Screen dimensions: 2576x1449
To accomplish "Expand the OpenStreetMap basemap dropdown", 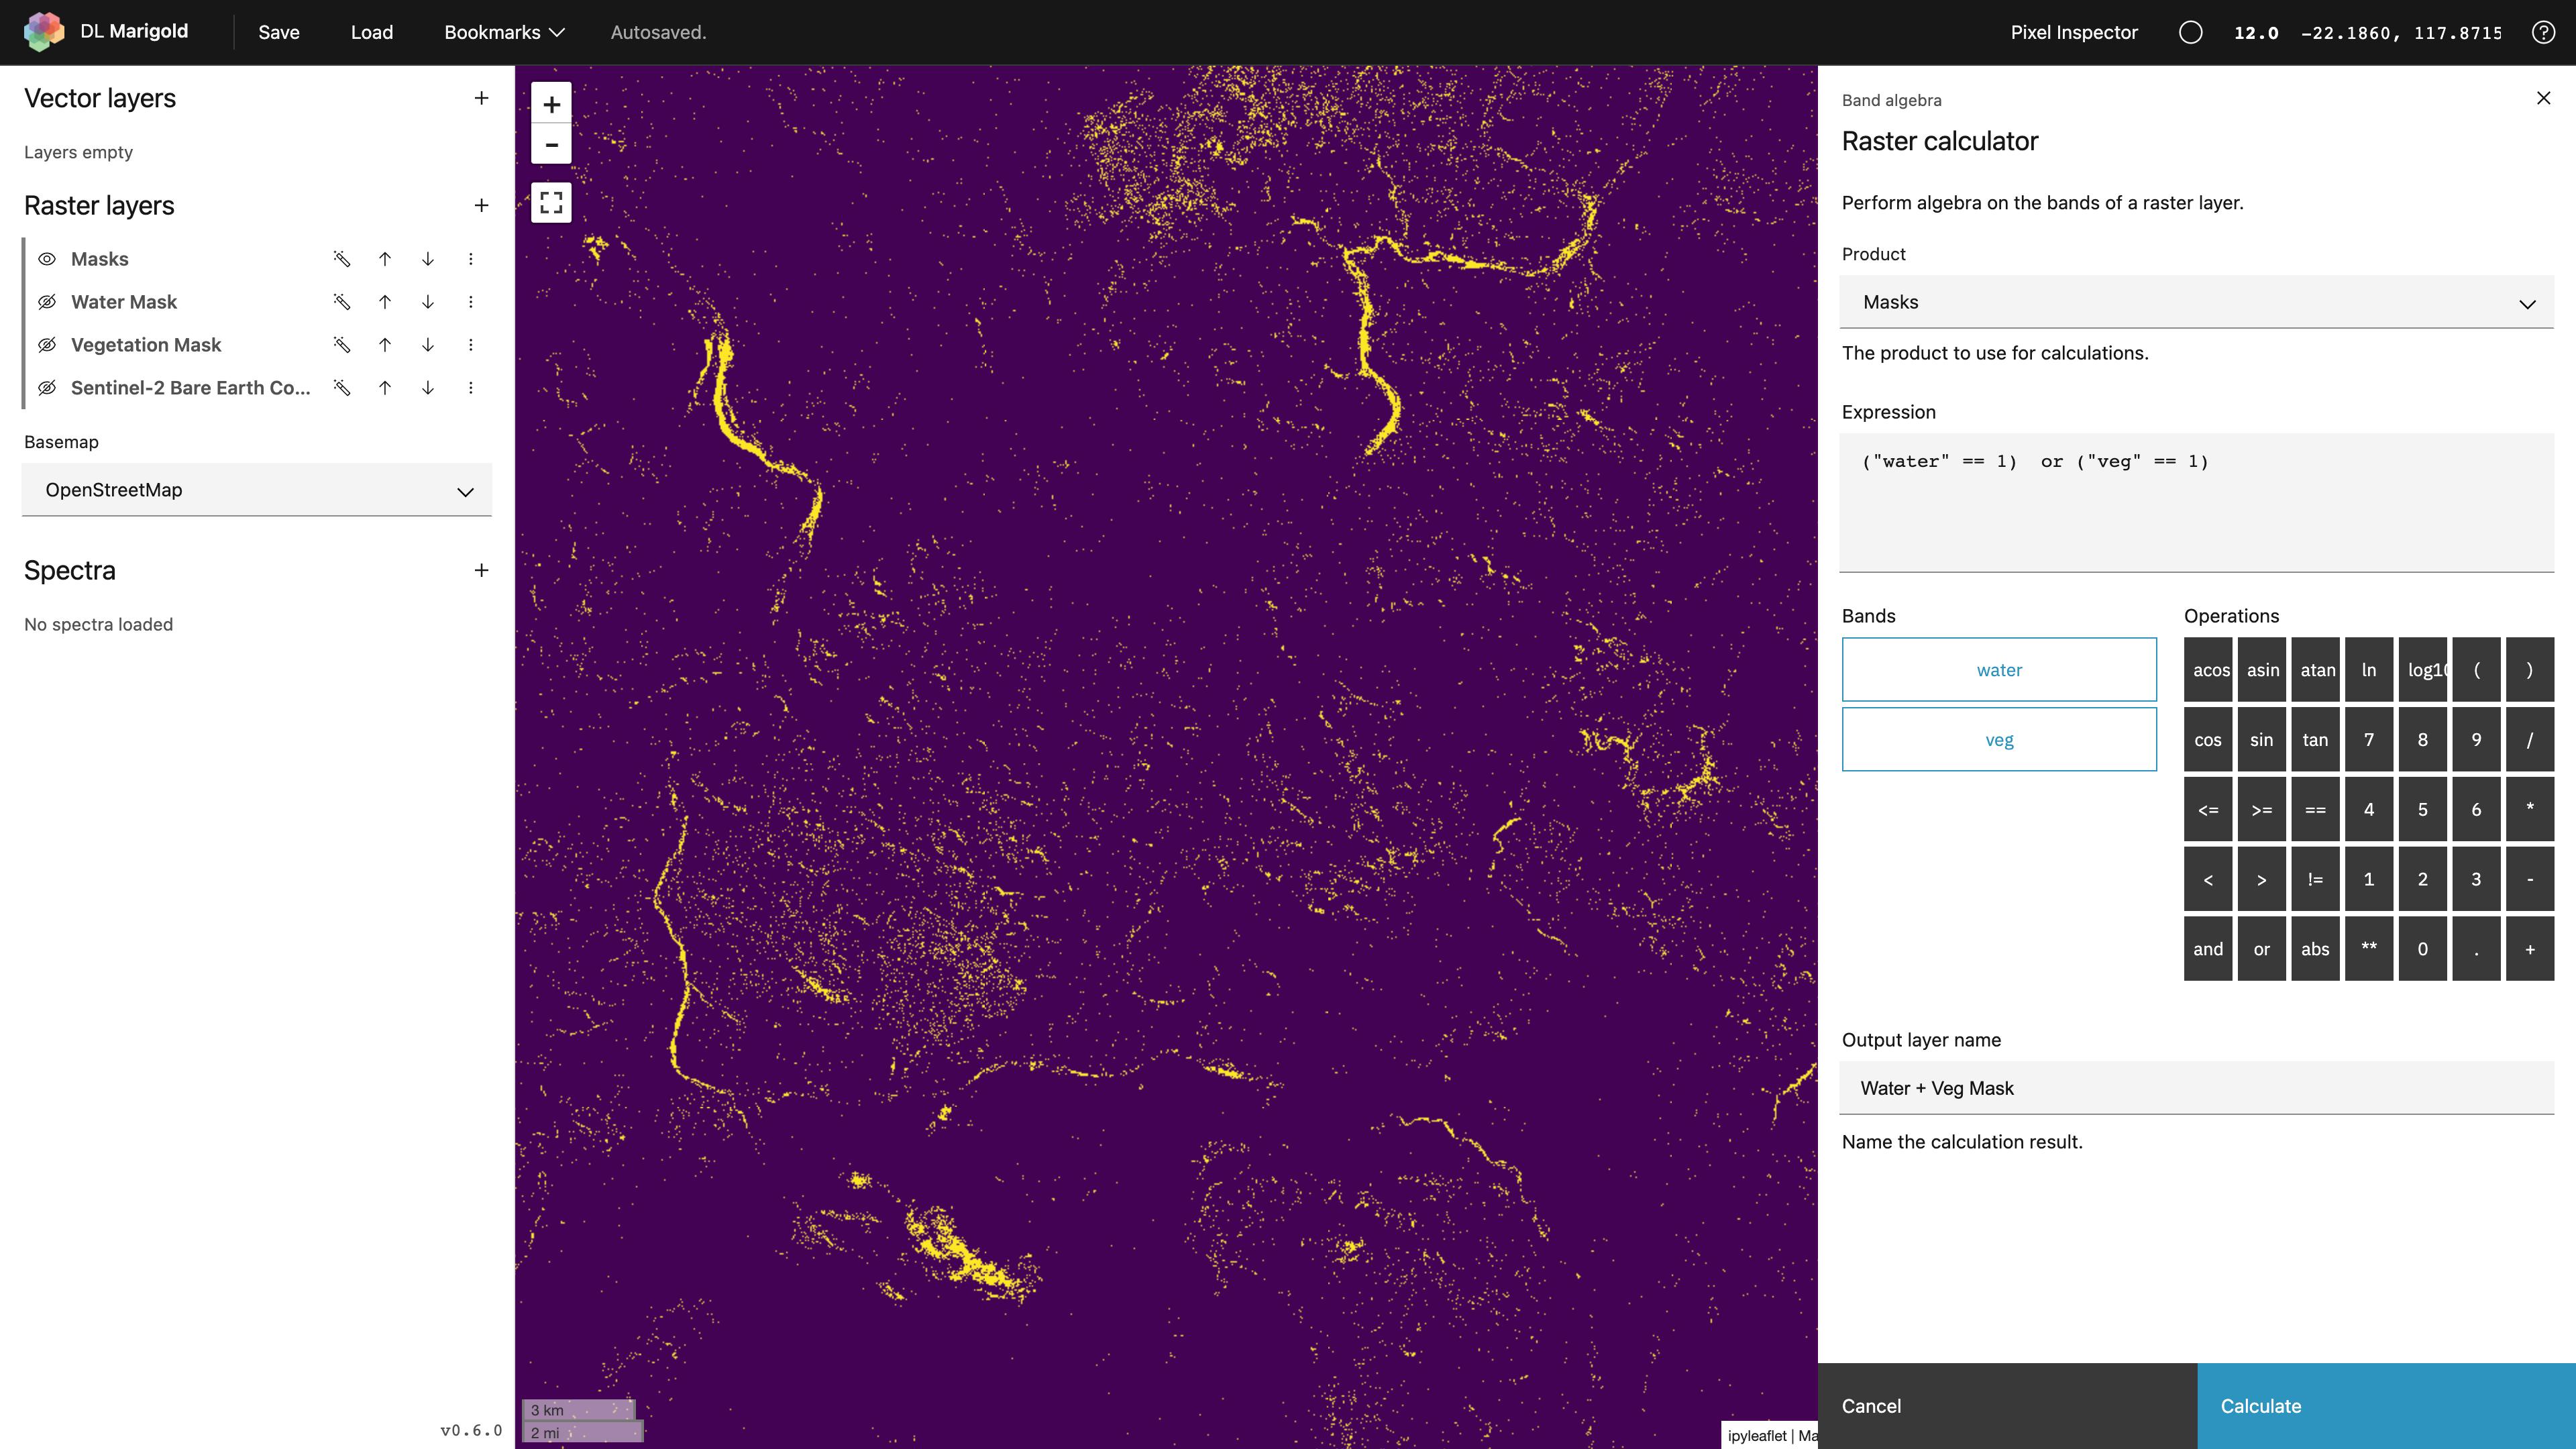I will tap(257, 490).
